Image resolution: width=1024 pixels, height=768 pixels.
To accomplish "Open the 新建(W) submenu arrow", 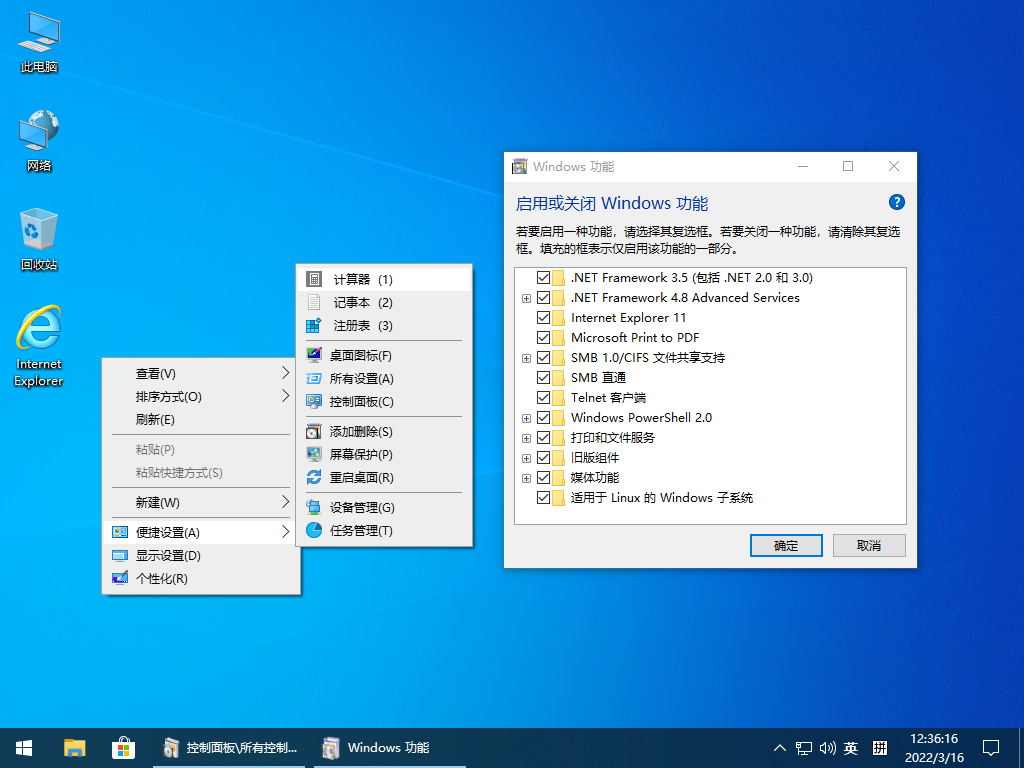I will tap(285, 502).
